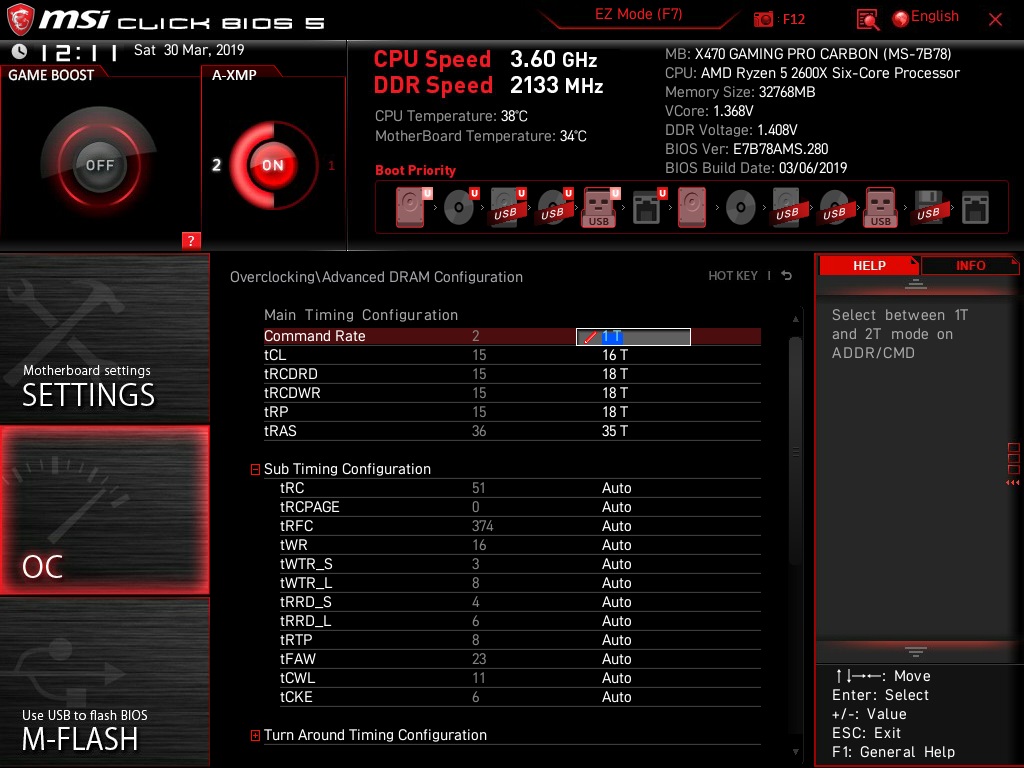Viewport: 1024px width, 768px height.
Task: Switch to the HELP tab
Action: coord(869,265)
